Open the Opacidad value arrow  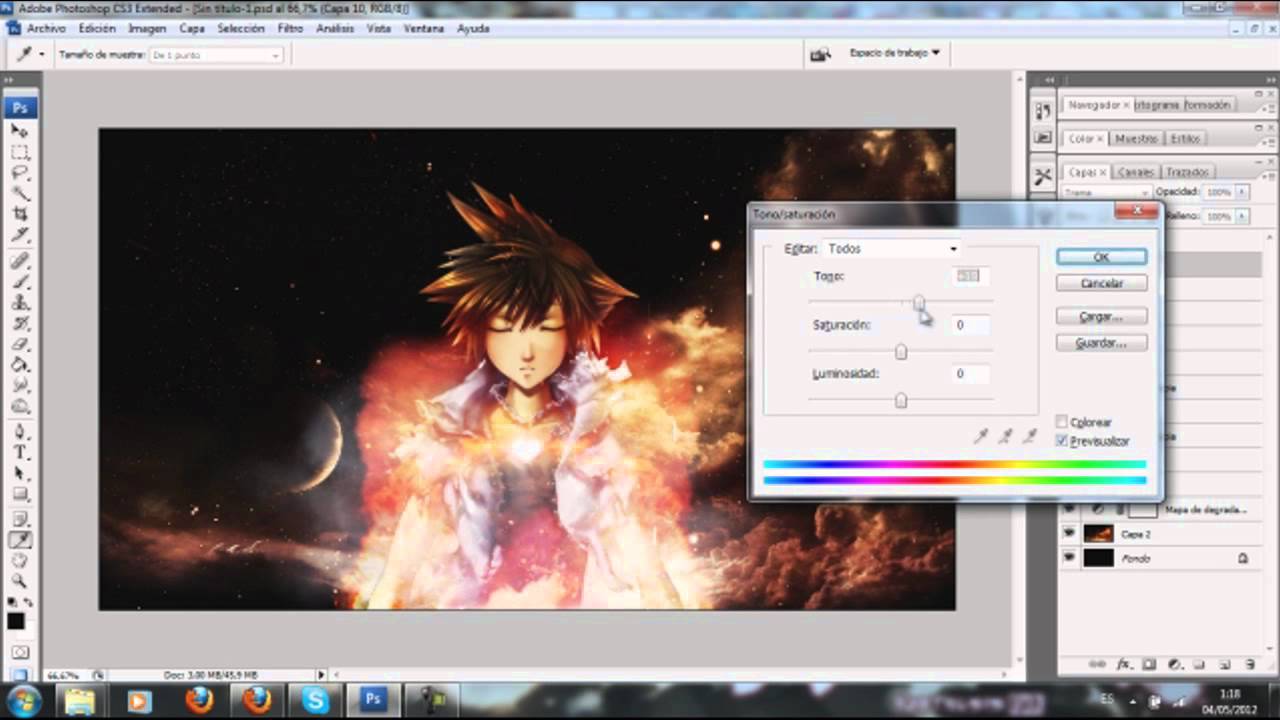[1243, 191]
